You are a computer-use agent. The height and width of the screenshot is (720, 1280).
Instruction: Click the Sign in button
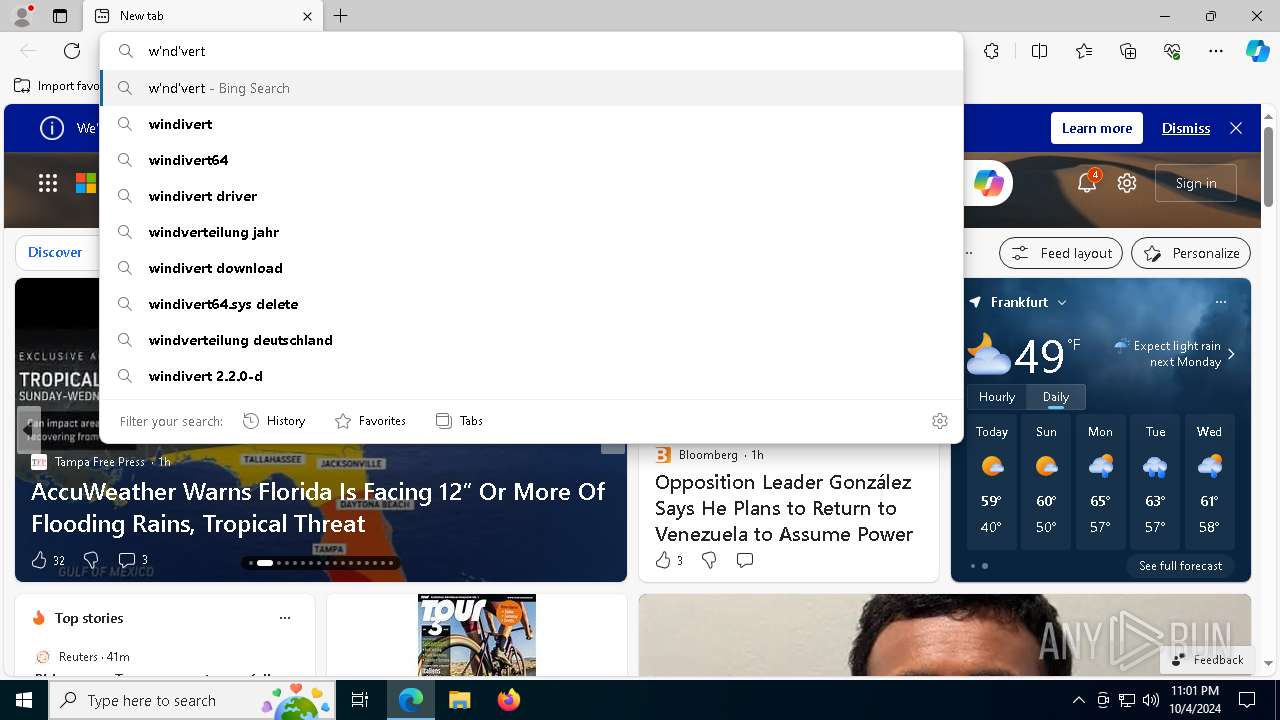[x=1196, y=183]
